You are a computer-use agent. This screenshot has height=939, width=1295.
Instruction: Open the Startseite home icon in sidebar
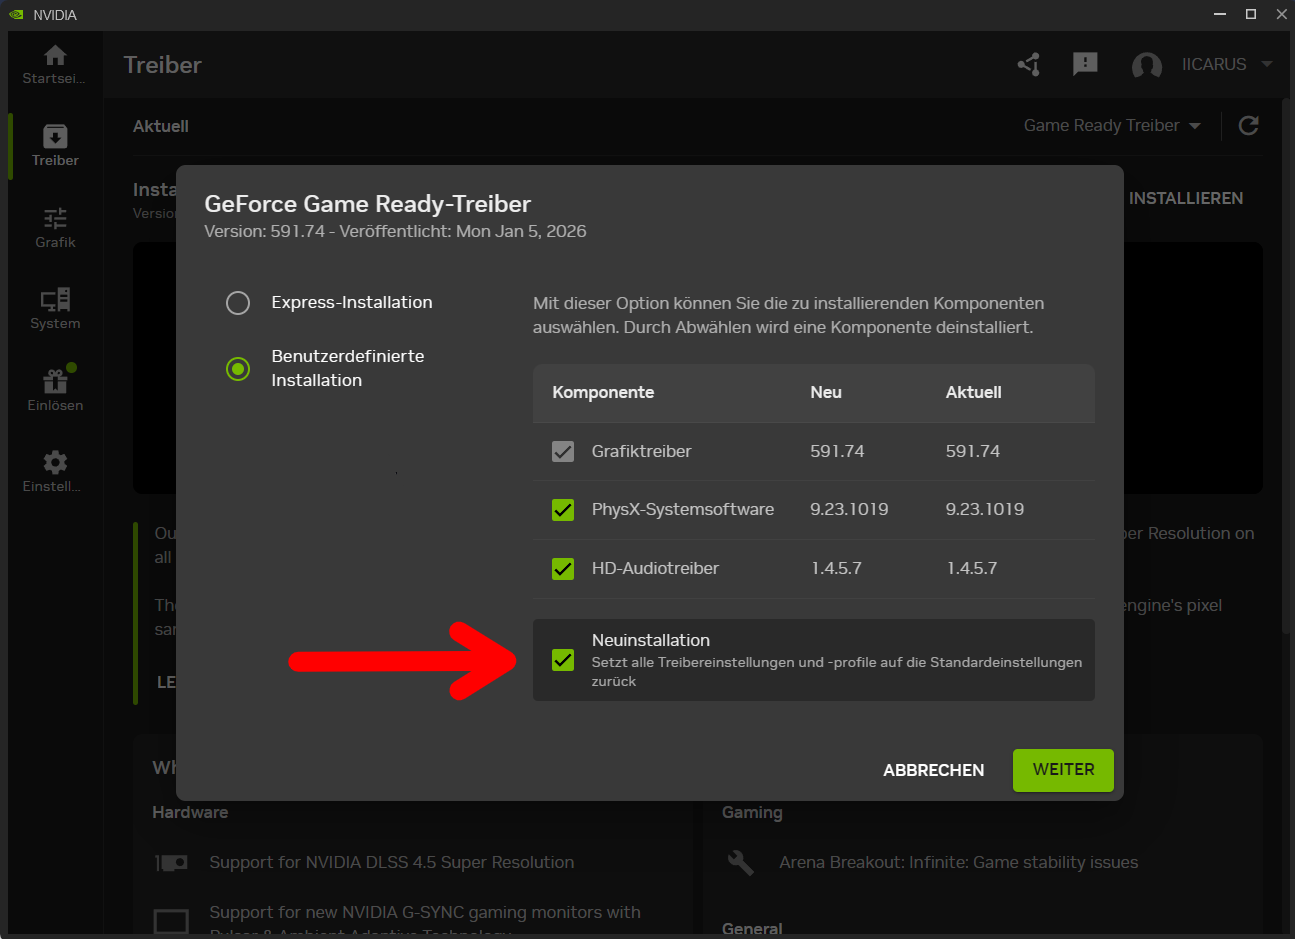pyautogui.click(x=55, y=55)
